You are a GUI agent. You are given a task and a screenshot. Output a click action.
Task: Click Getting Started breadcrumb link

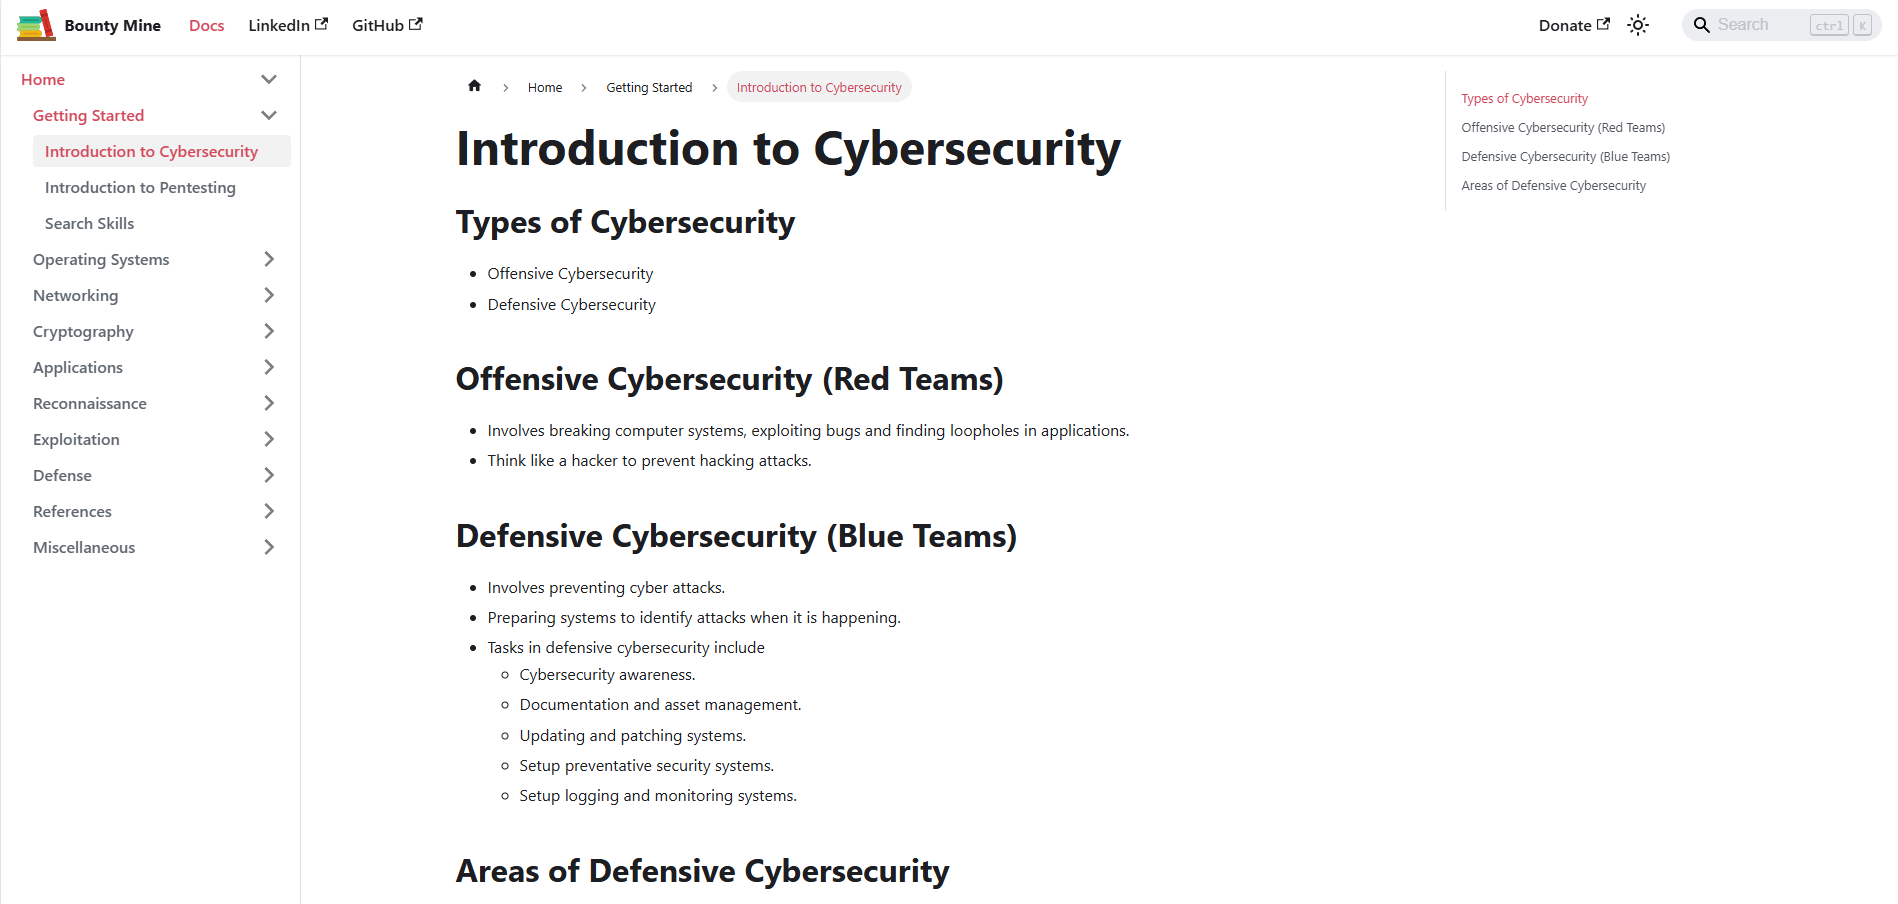click(649, 87)
